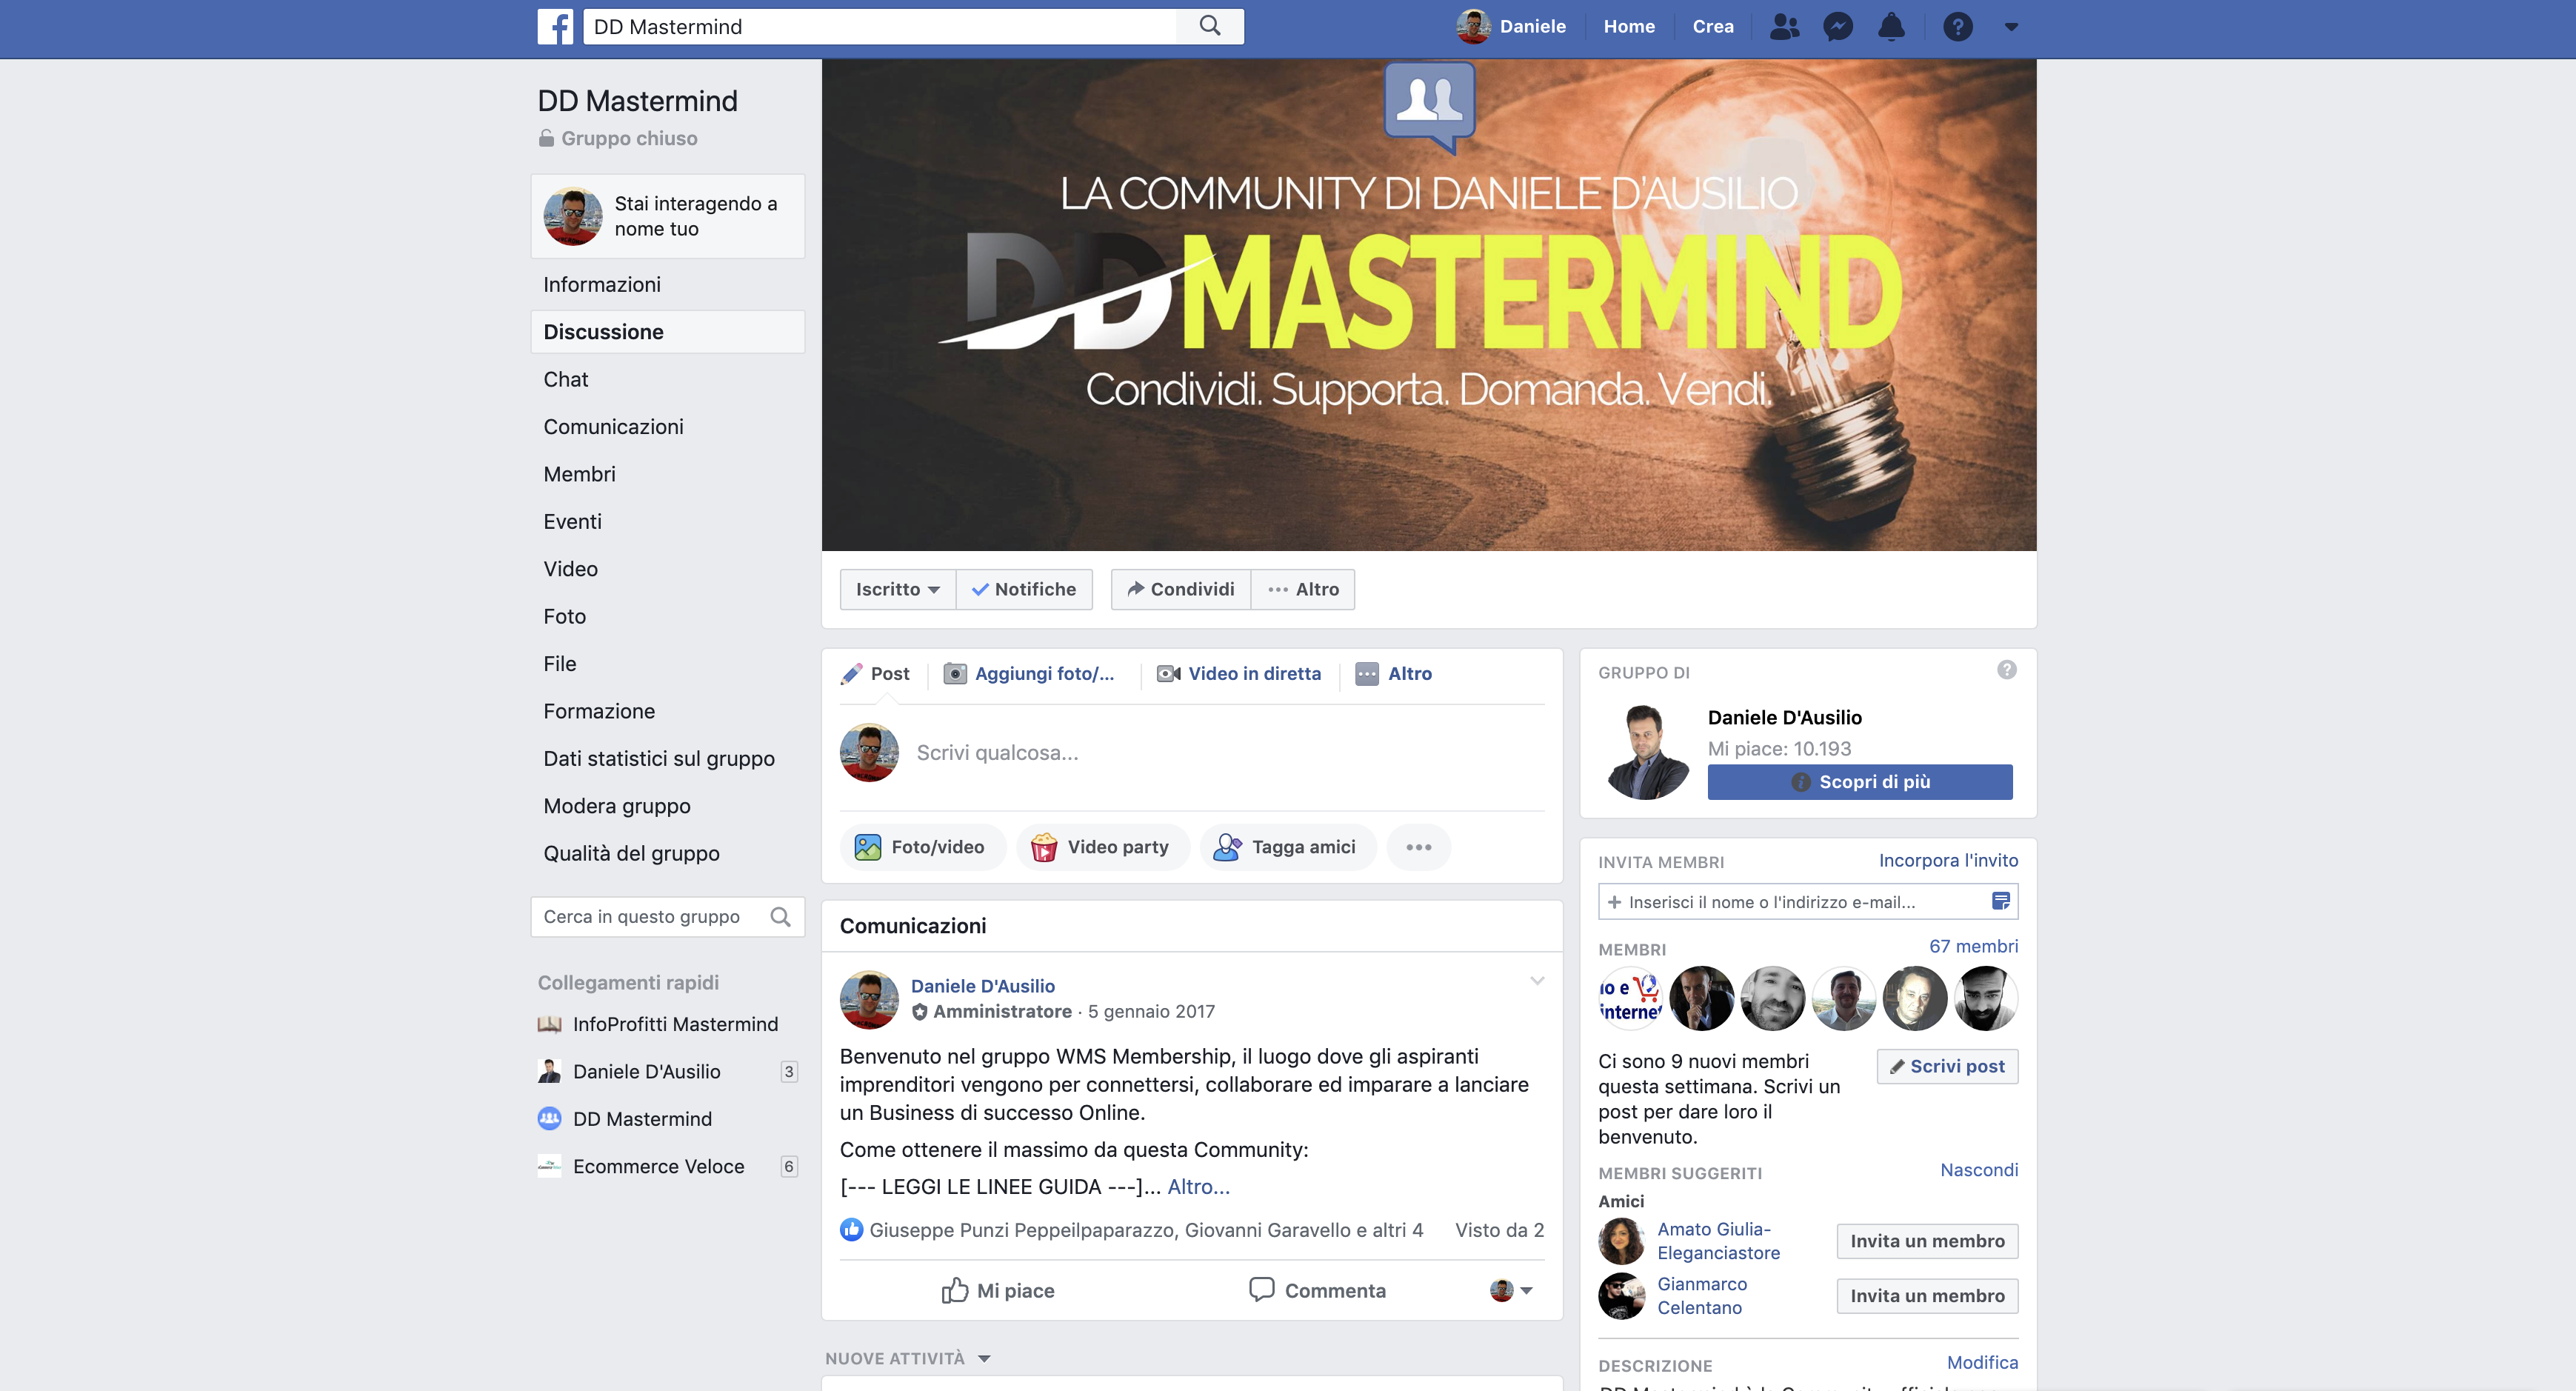Open Daniele profile in the top bar
2576x1391 pixels.
click(x=1511, y=27)
